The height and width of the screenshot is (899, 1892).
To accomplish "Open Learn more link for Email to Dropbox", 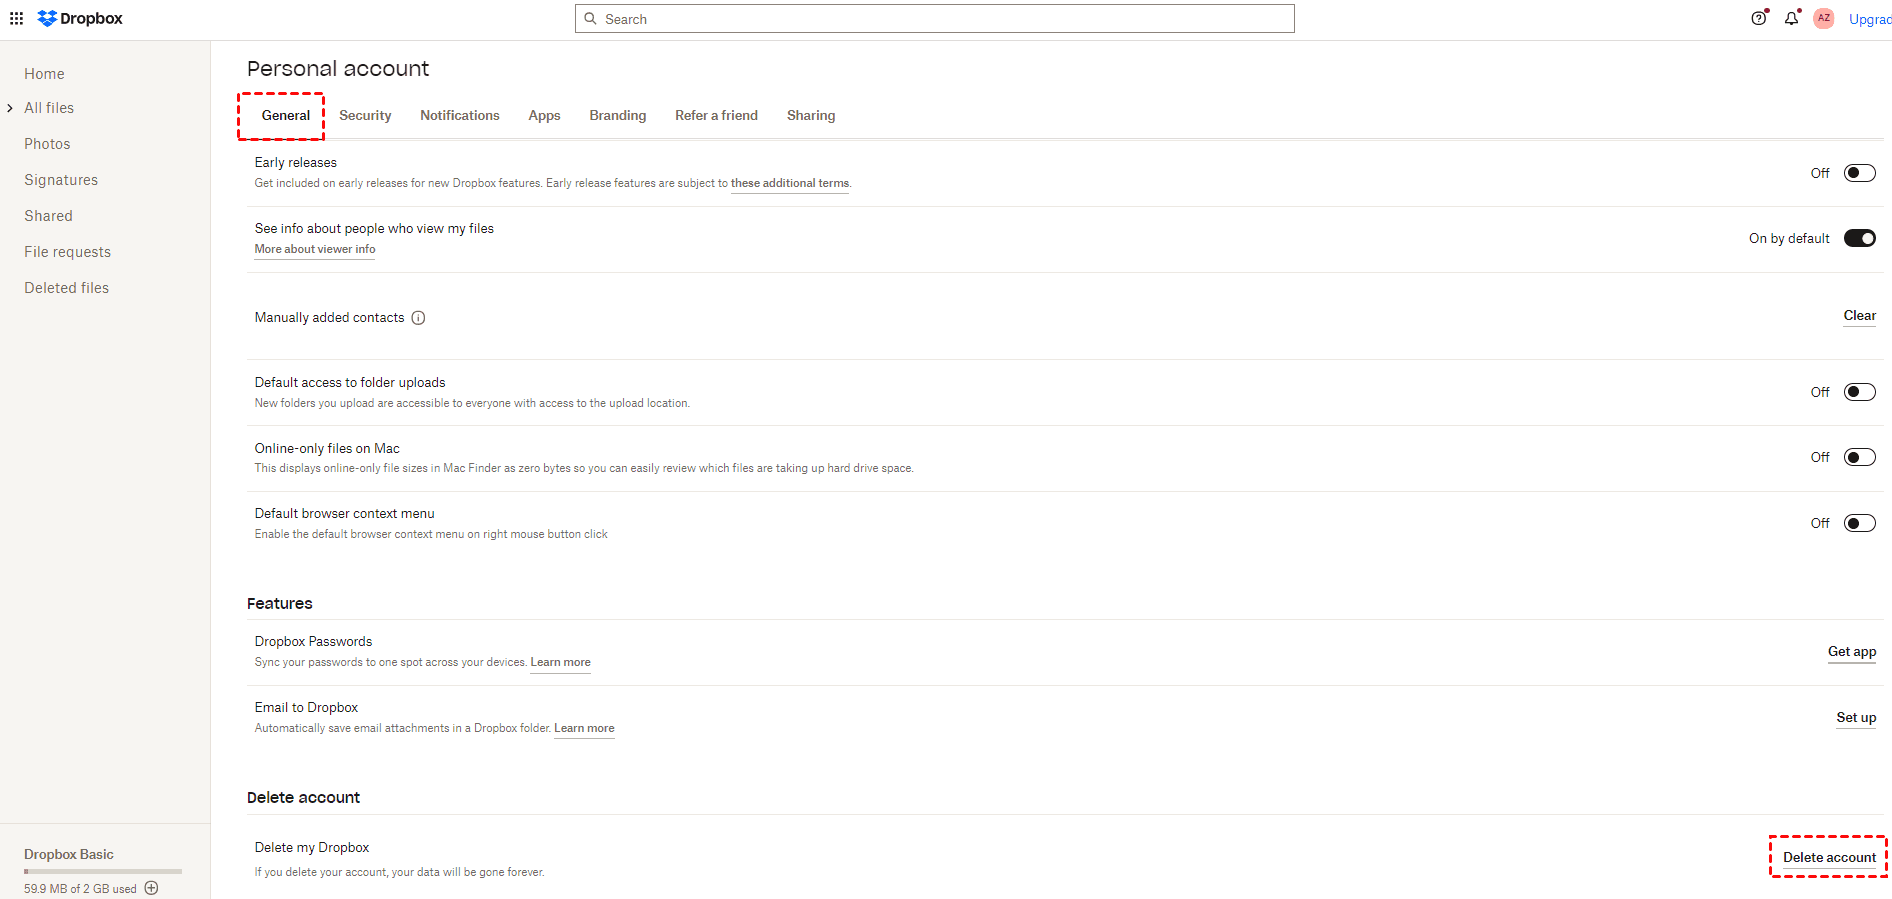I will [584, 728].
